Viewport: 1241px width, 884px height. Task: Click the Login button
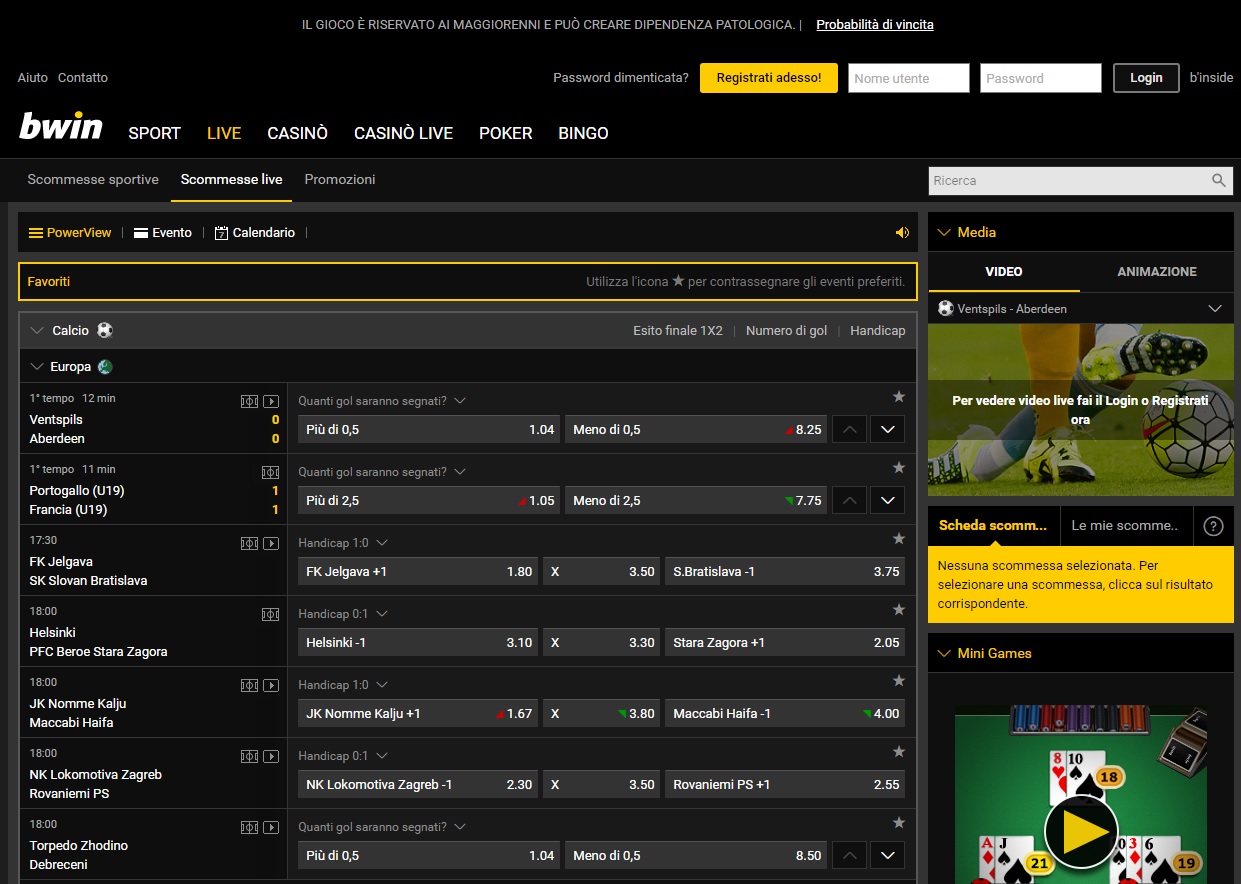1146,78
